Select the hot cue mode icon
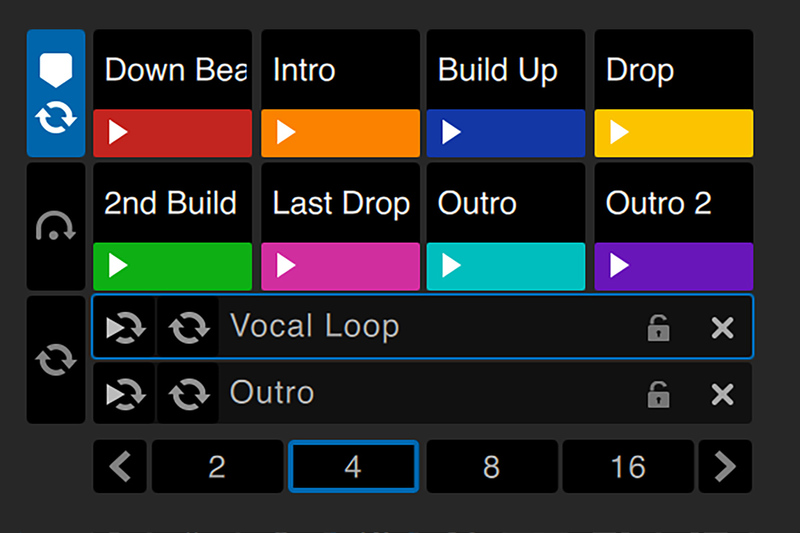Viewport: 800px width, 533px height. [56, 93]
